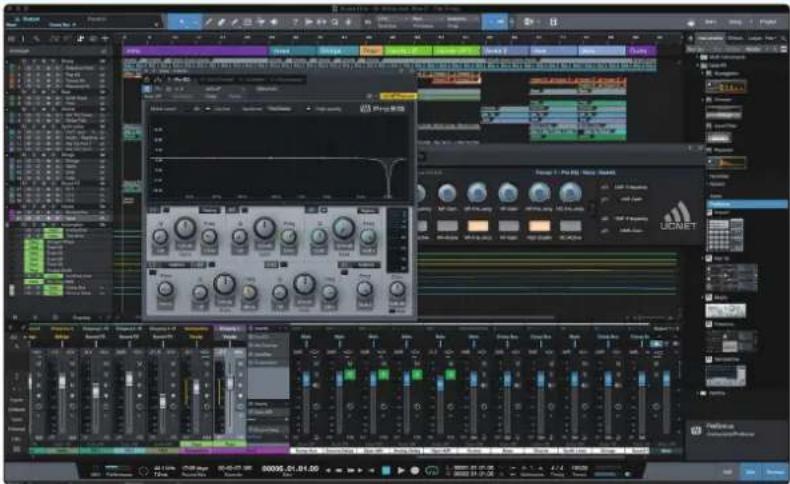
Task: Open the Start page tab
Action: (x=711, y=22)
